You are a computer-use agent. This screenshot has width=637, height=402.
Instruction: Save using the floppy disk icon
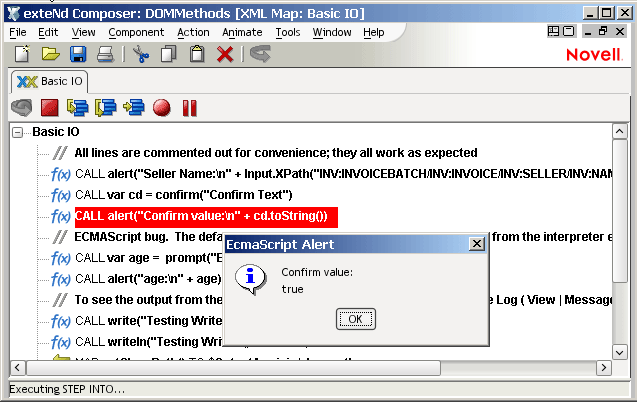click(78, 54)
